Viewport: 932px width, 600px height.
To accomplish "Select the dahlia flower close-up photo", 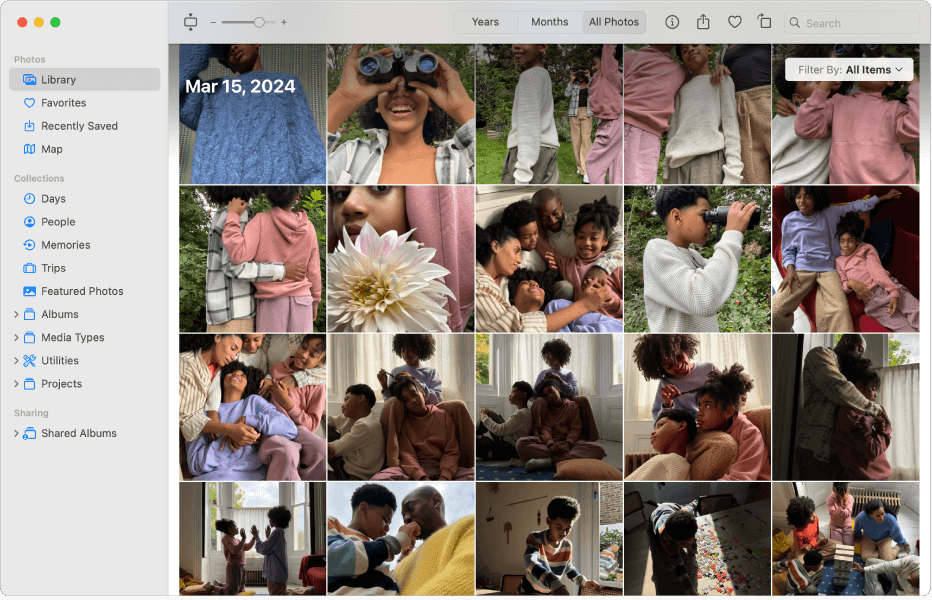I will click(401, 259).
